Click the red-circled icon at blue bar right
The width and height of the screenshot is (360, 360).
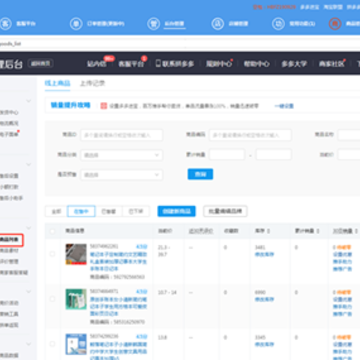tap(335, 24)
